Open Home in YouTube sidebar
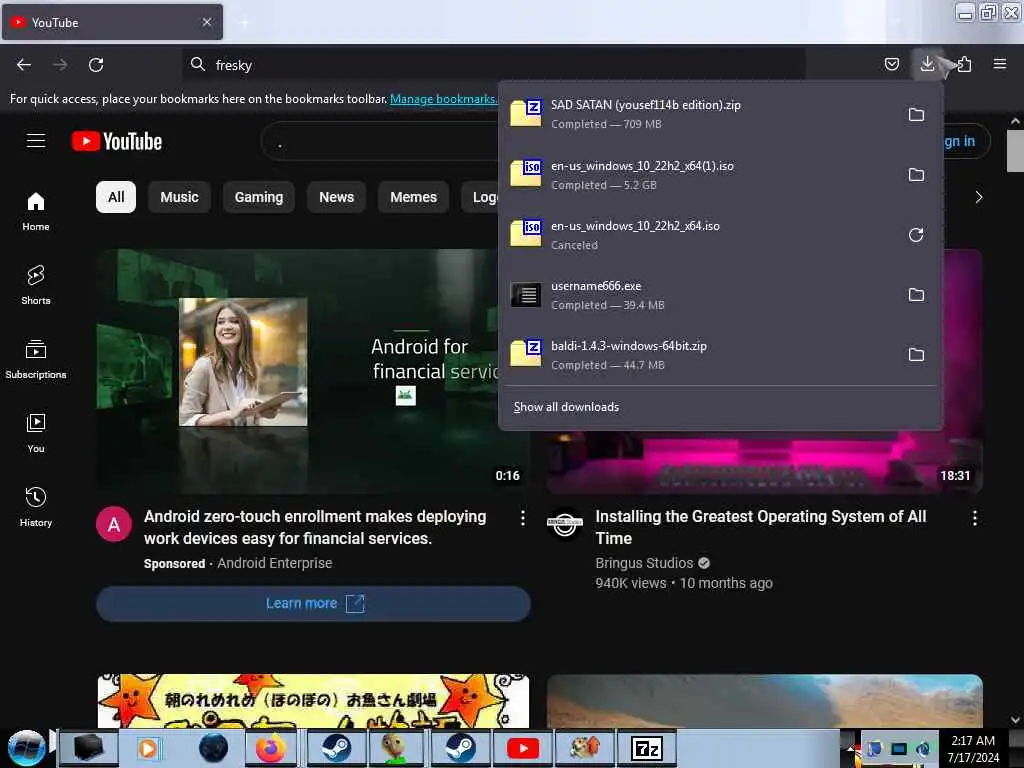This screenshot has width=1024, height=768. (x=36, y=211)
